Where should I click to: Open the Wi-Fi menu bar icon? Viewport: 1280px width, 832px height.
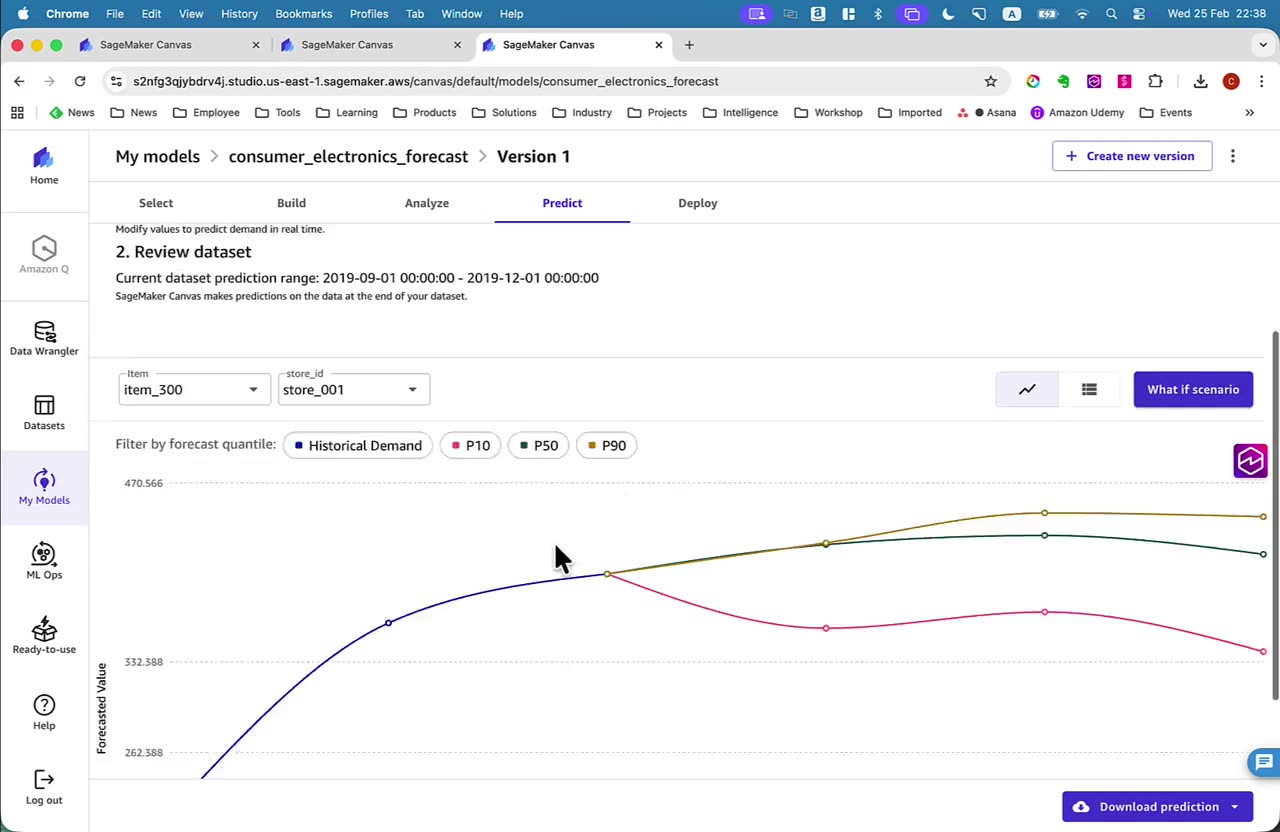(x=1082, y=14)
